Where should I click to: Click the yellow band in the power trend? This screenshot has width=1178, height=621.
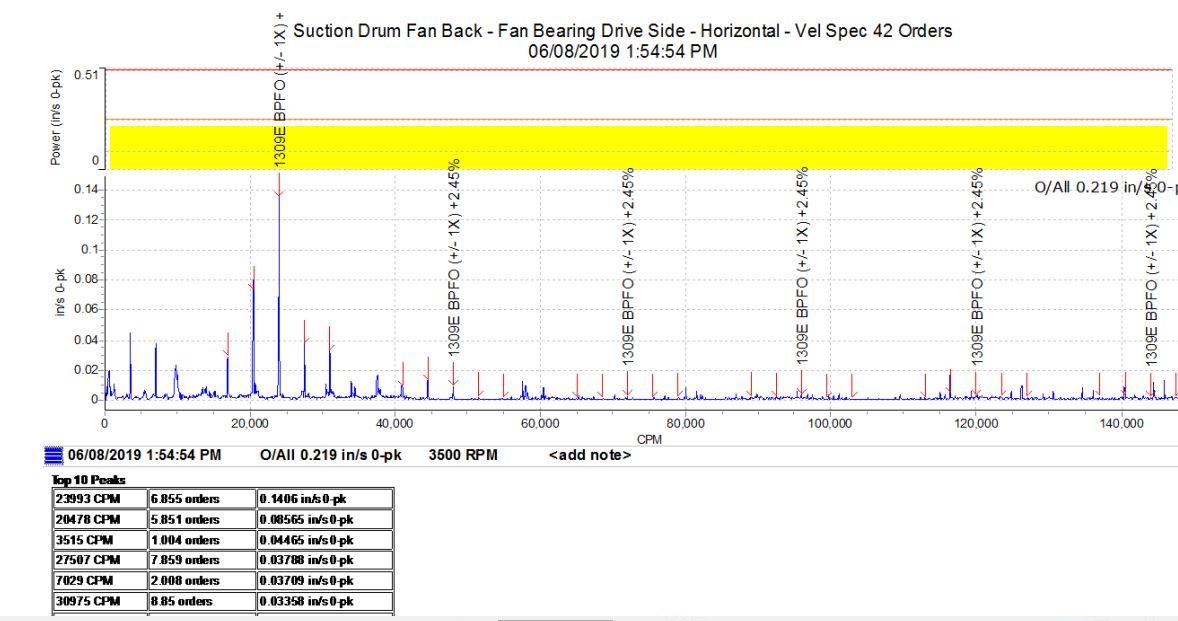click(638, 147)
